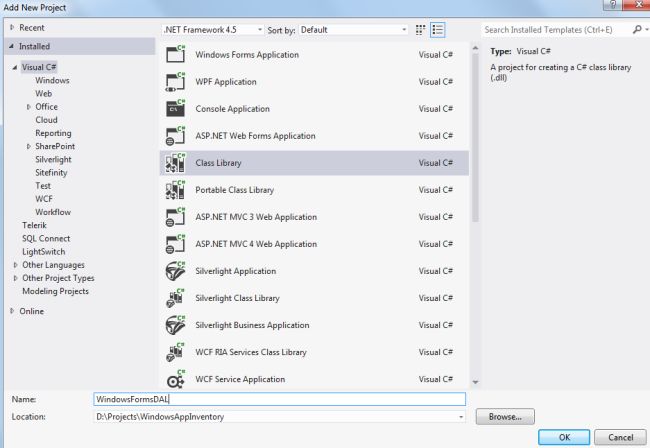
Task: Select the SQL Connect tree item
Action: [46, 238]
